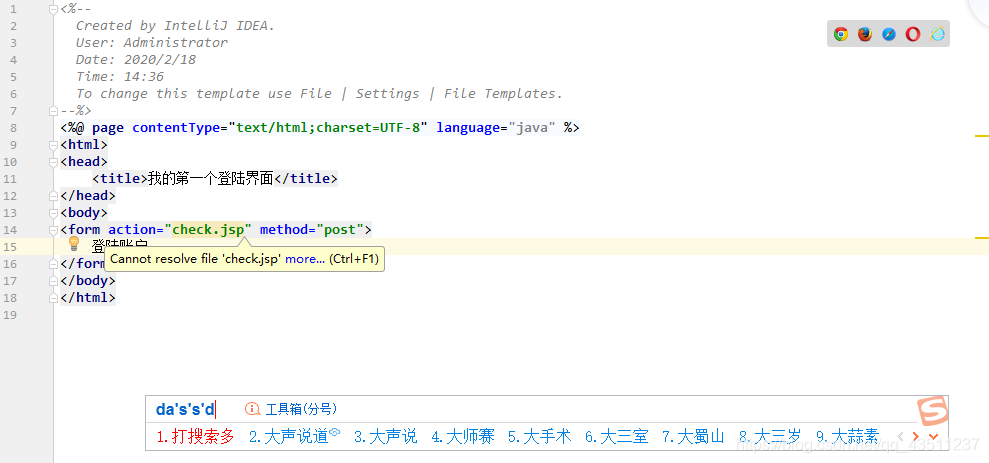Collapse the html tag fold marker
Viewport: 989px width, 463px height.
pos(55,145)
